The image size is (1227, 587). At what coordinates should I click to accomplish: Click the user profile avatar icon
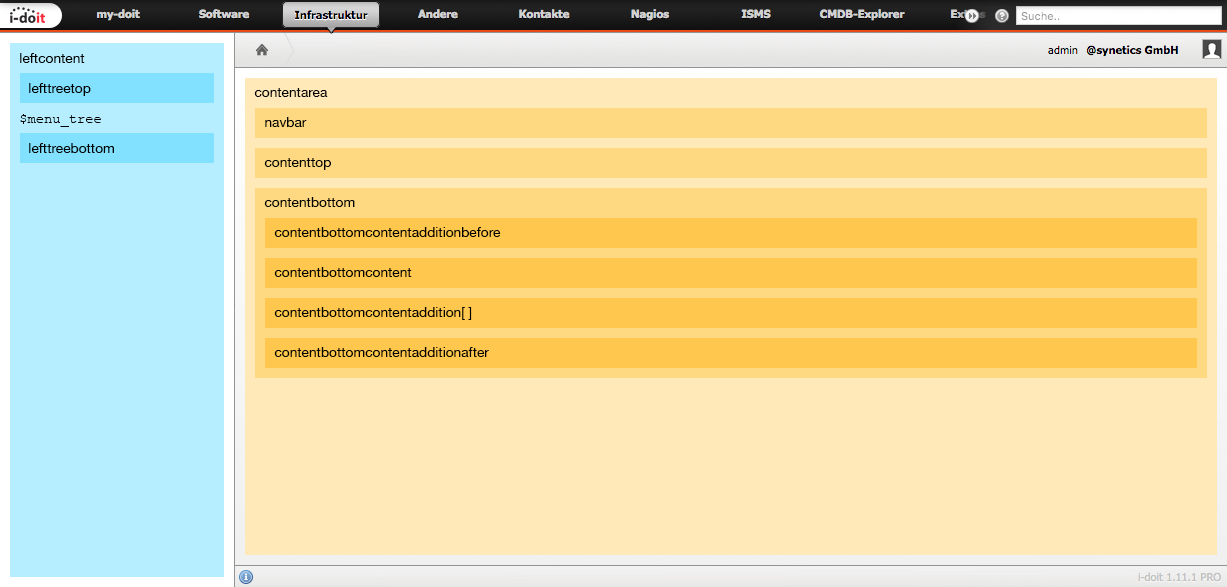click(1211, 50)
